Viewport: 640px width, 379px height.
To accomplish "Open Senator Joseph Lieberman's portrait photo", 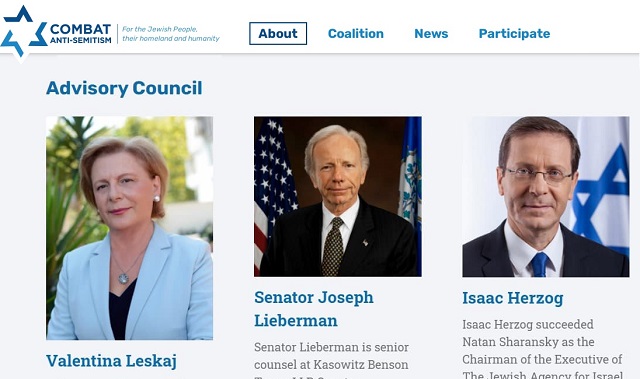I will 338,197.
